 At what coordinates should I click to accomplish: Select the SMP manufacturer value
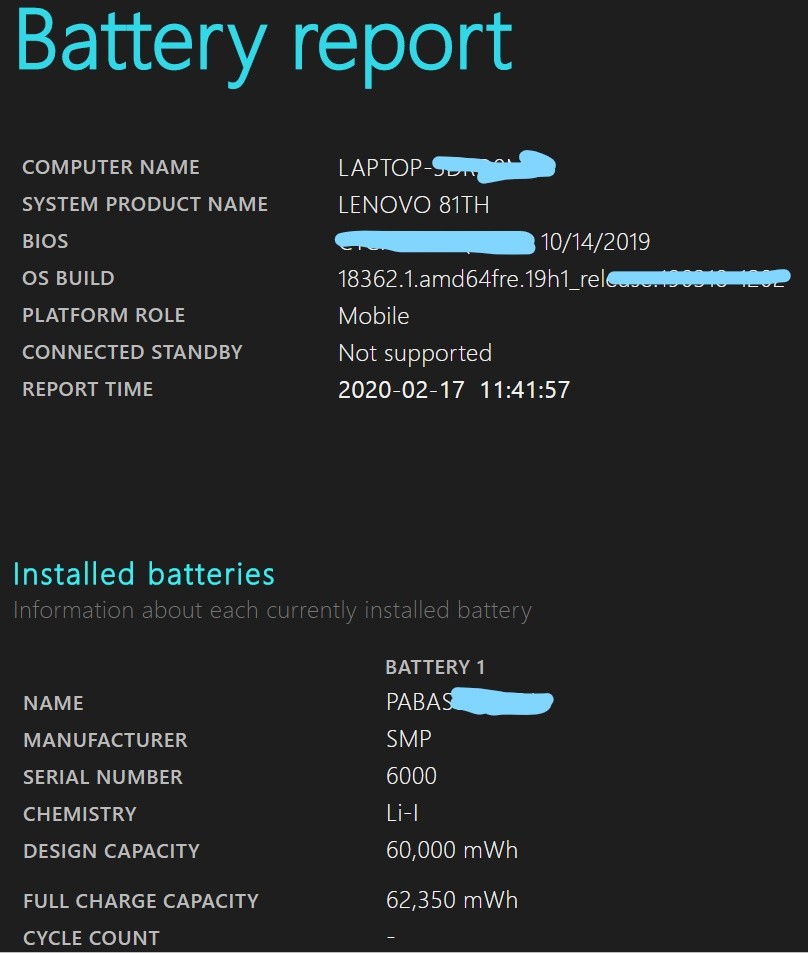tap(409, 740)
